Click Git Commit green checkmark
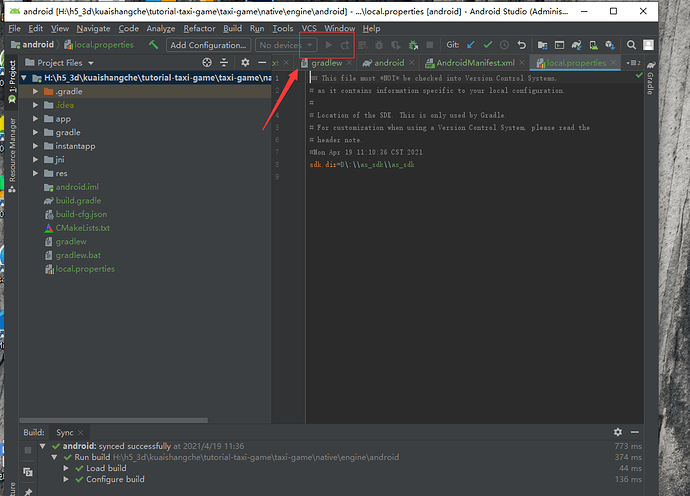The width and height of the screenshot is (690, 496). click(x=488, y=45)
